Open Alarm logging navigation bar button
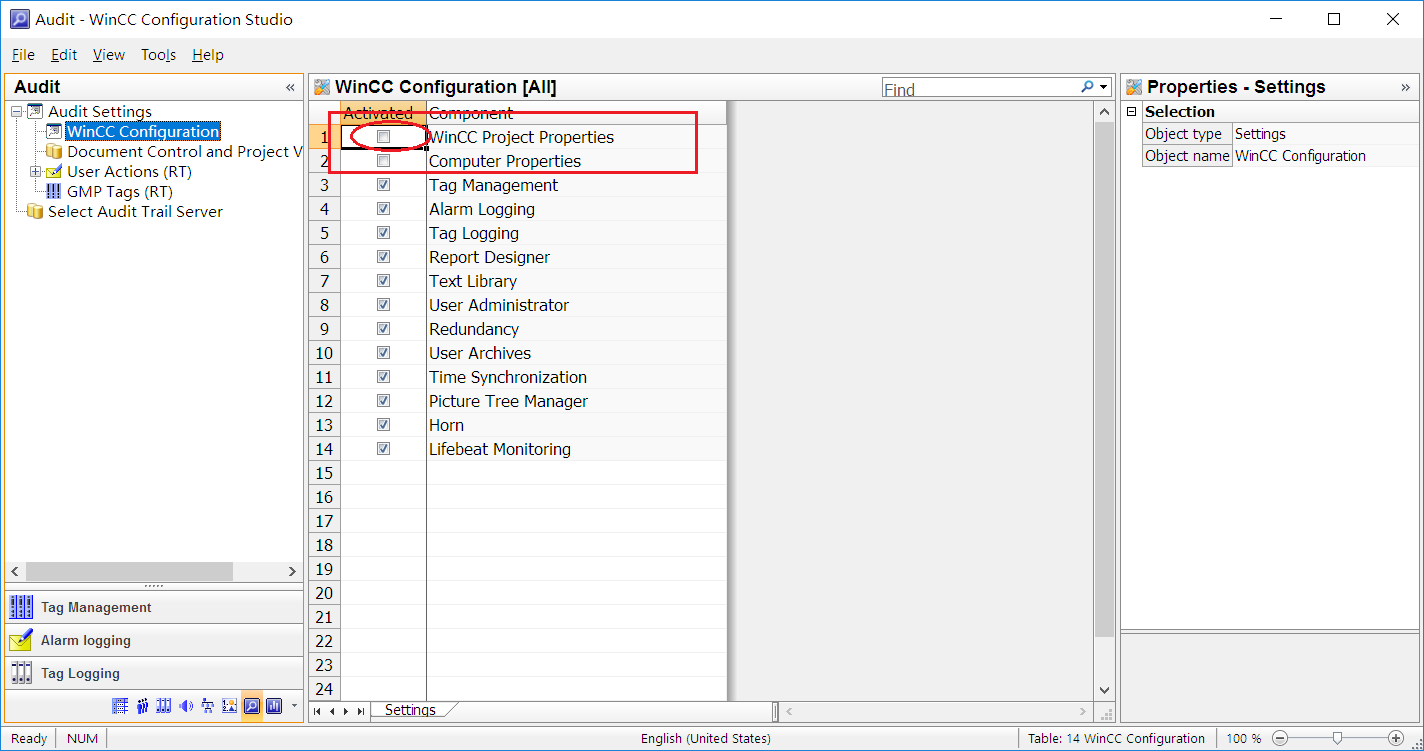This screenshot has height=751, width=1424. [x=154, y=640]
